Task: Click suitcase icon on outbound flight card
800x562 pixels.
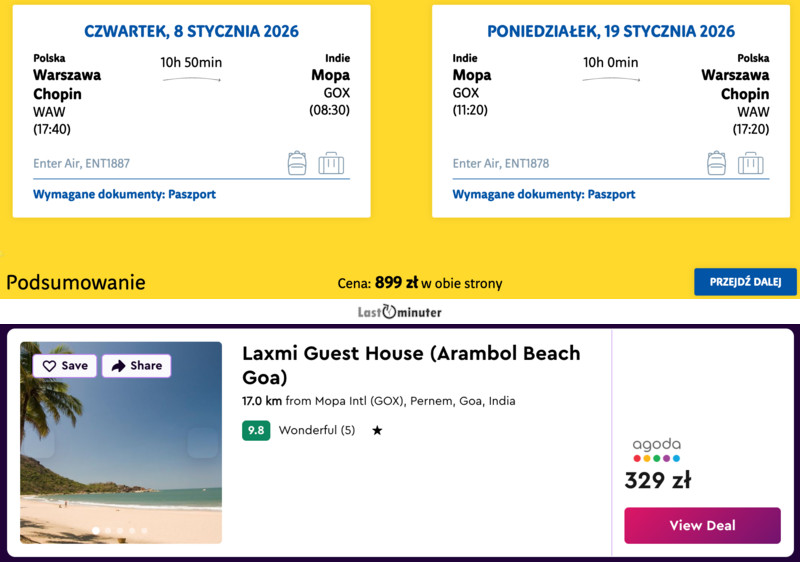Action: point(331,163)
